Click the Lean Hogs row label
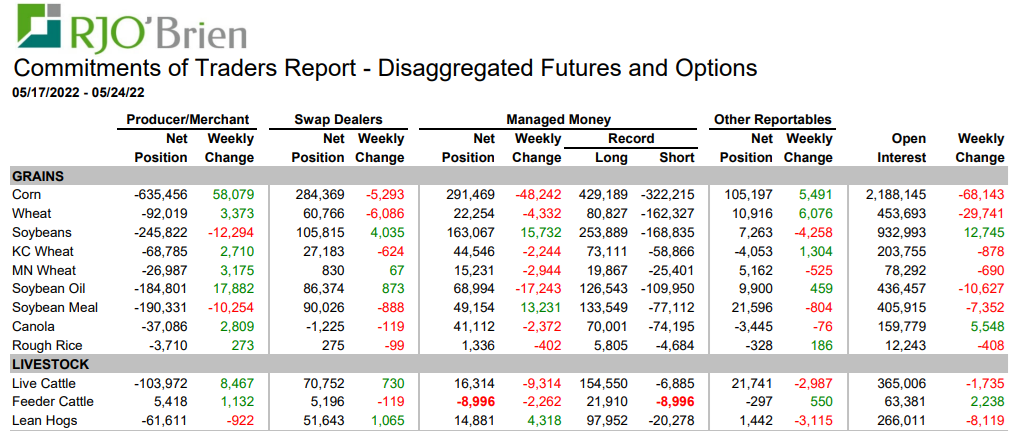 [44, 421]
